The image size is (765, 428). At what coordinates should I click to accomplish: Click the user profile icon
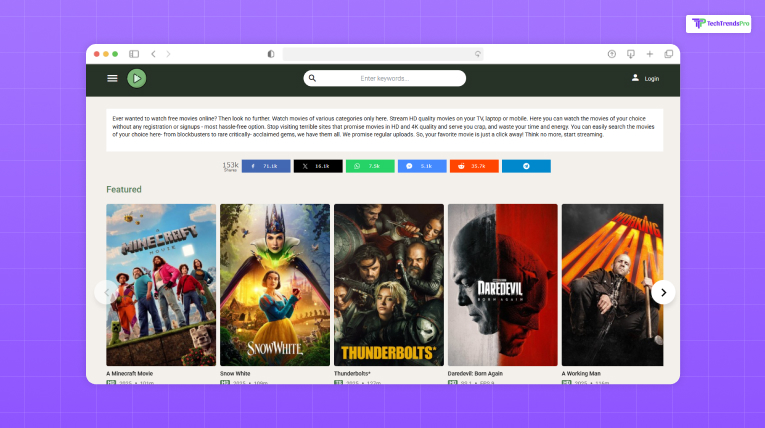[x=635, y=78]
